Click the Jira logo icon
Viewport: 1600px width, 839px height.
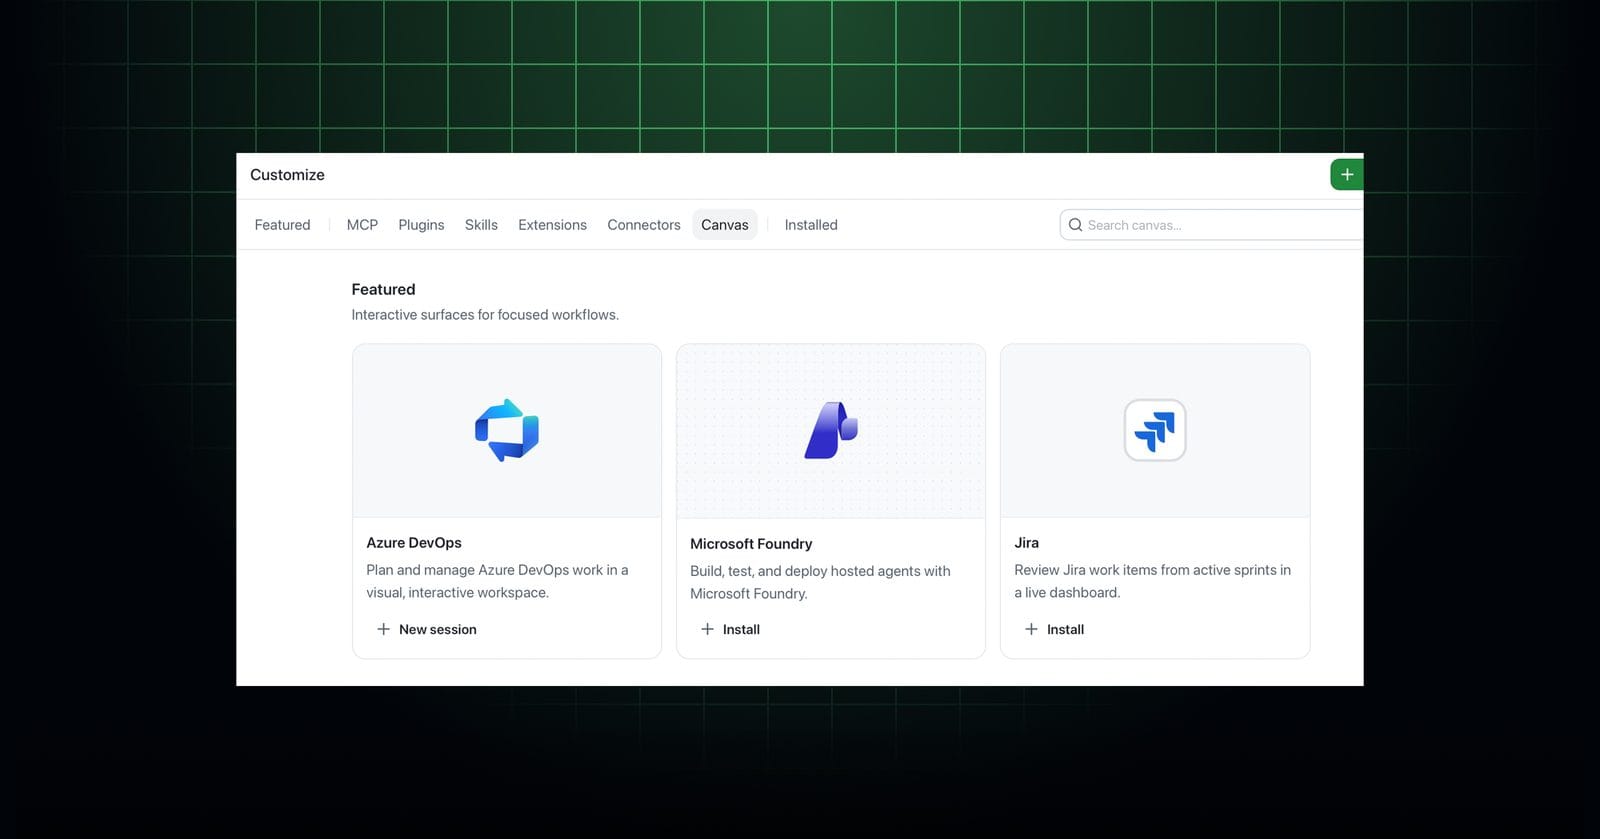pos(1155,430)
